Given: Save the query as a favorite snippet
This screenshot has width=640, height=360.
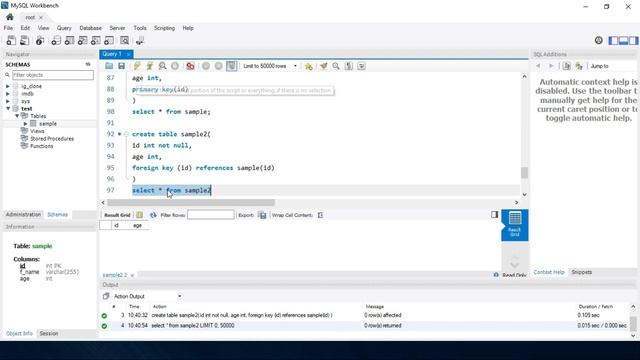Looking at the screenshot, I should [309, 66].
